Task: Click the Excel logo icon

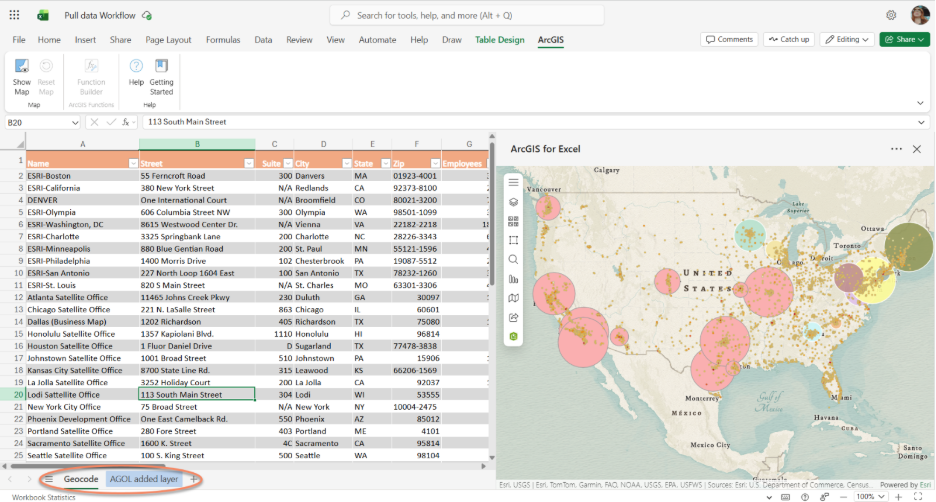Action: [43, 16]
